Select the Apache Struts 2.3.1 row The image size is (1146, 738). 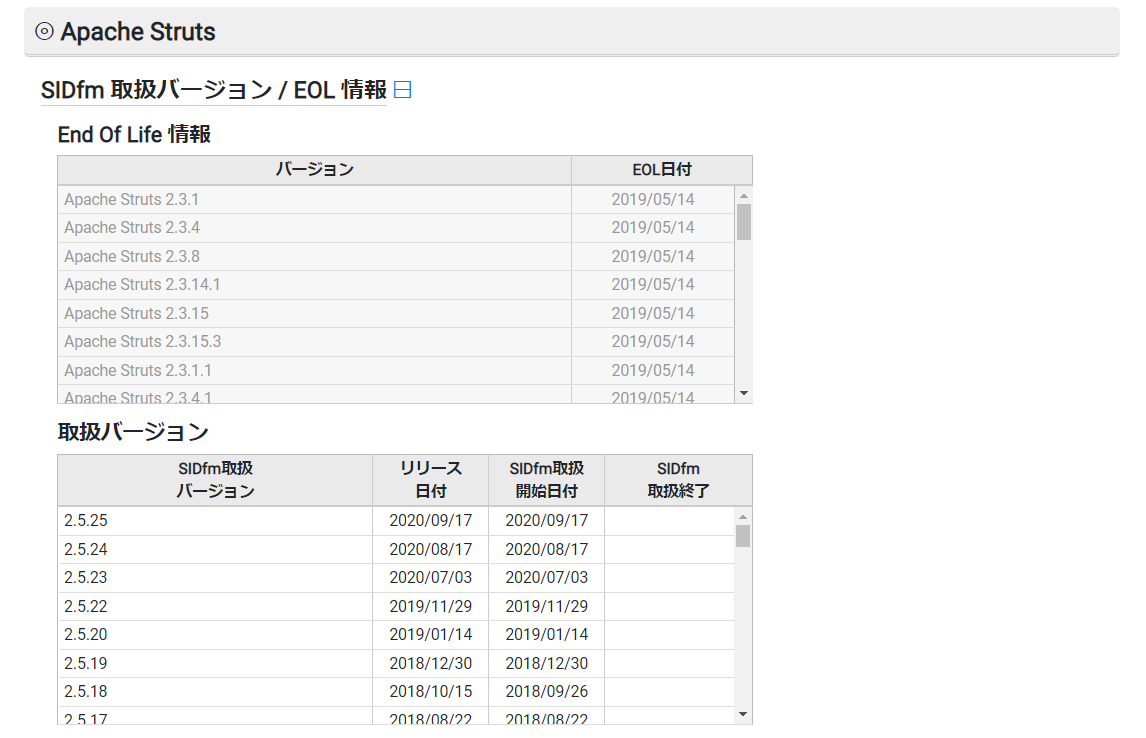click(396, 199)
